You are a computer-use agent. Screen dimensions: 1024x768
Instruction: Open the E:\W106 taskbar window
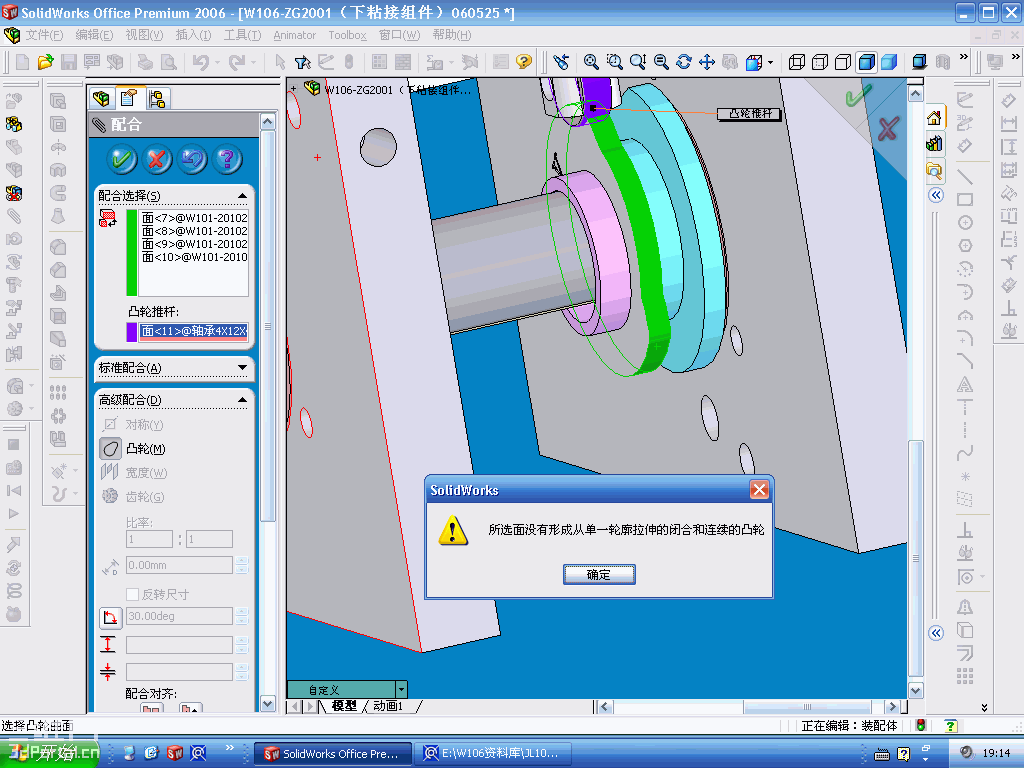(493, 754)
